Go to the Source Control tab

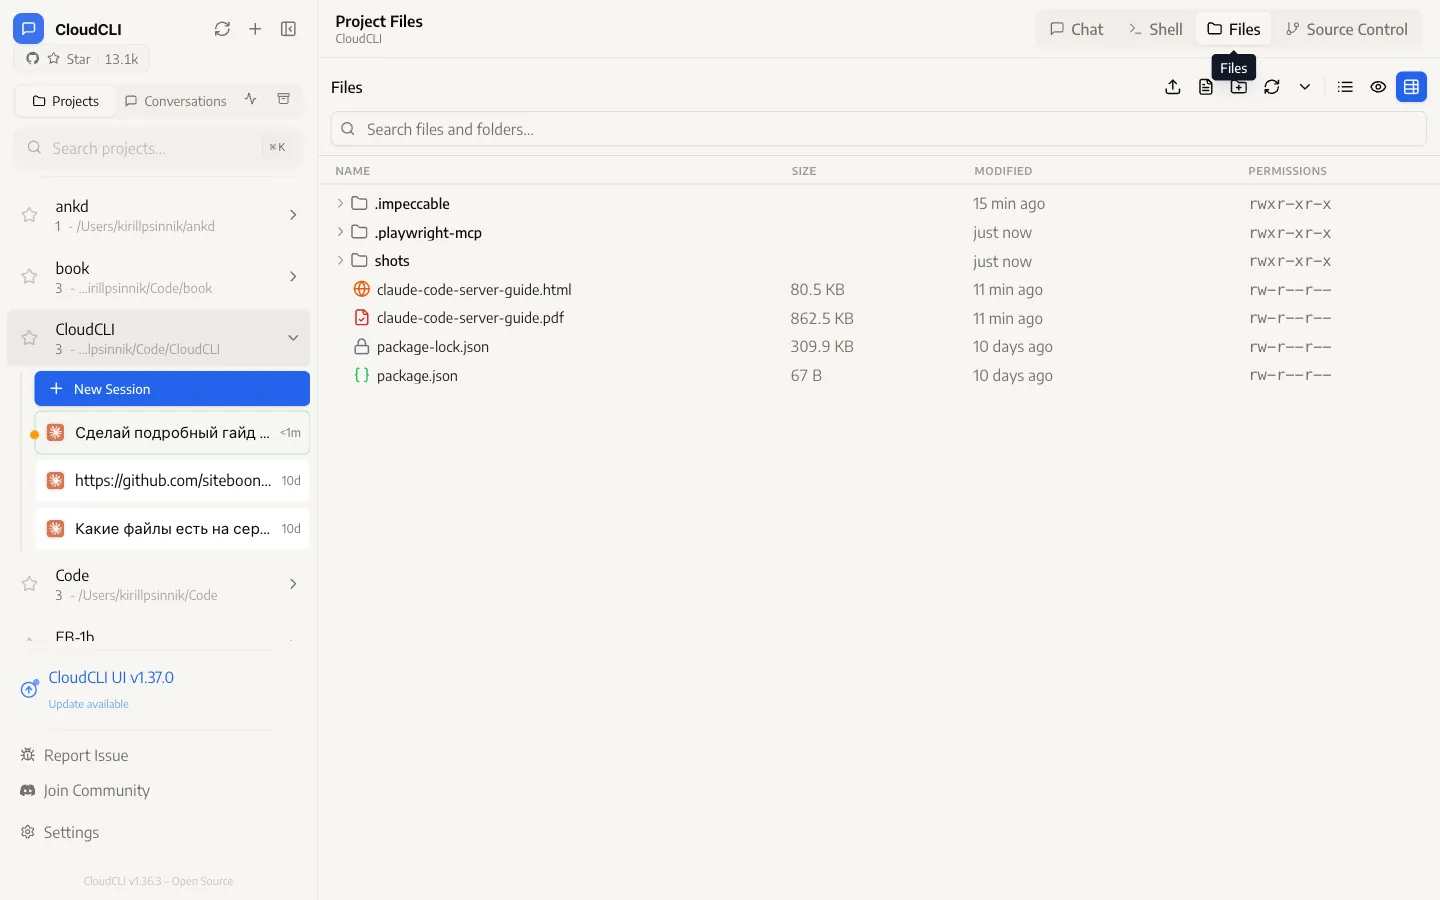coord(1347,29)
